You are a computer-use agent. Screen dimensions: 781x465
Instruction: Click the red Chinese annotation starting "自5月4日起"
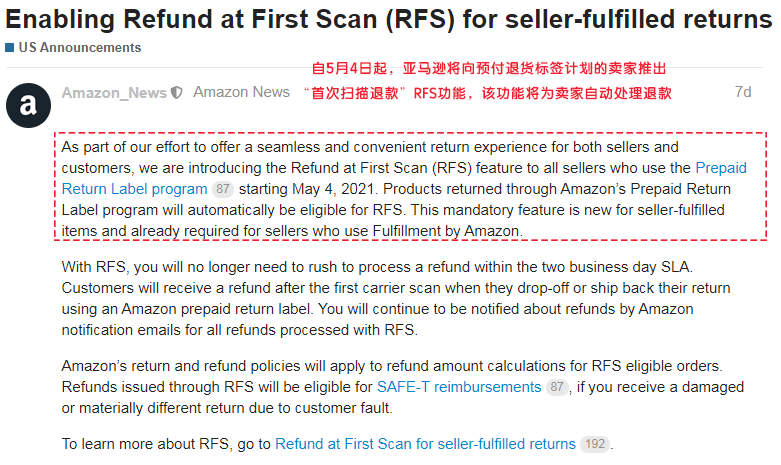[489, 69]
